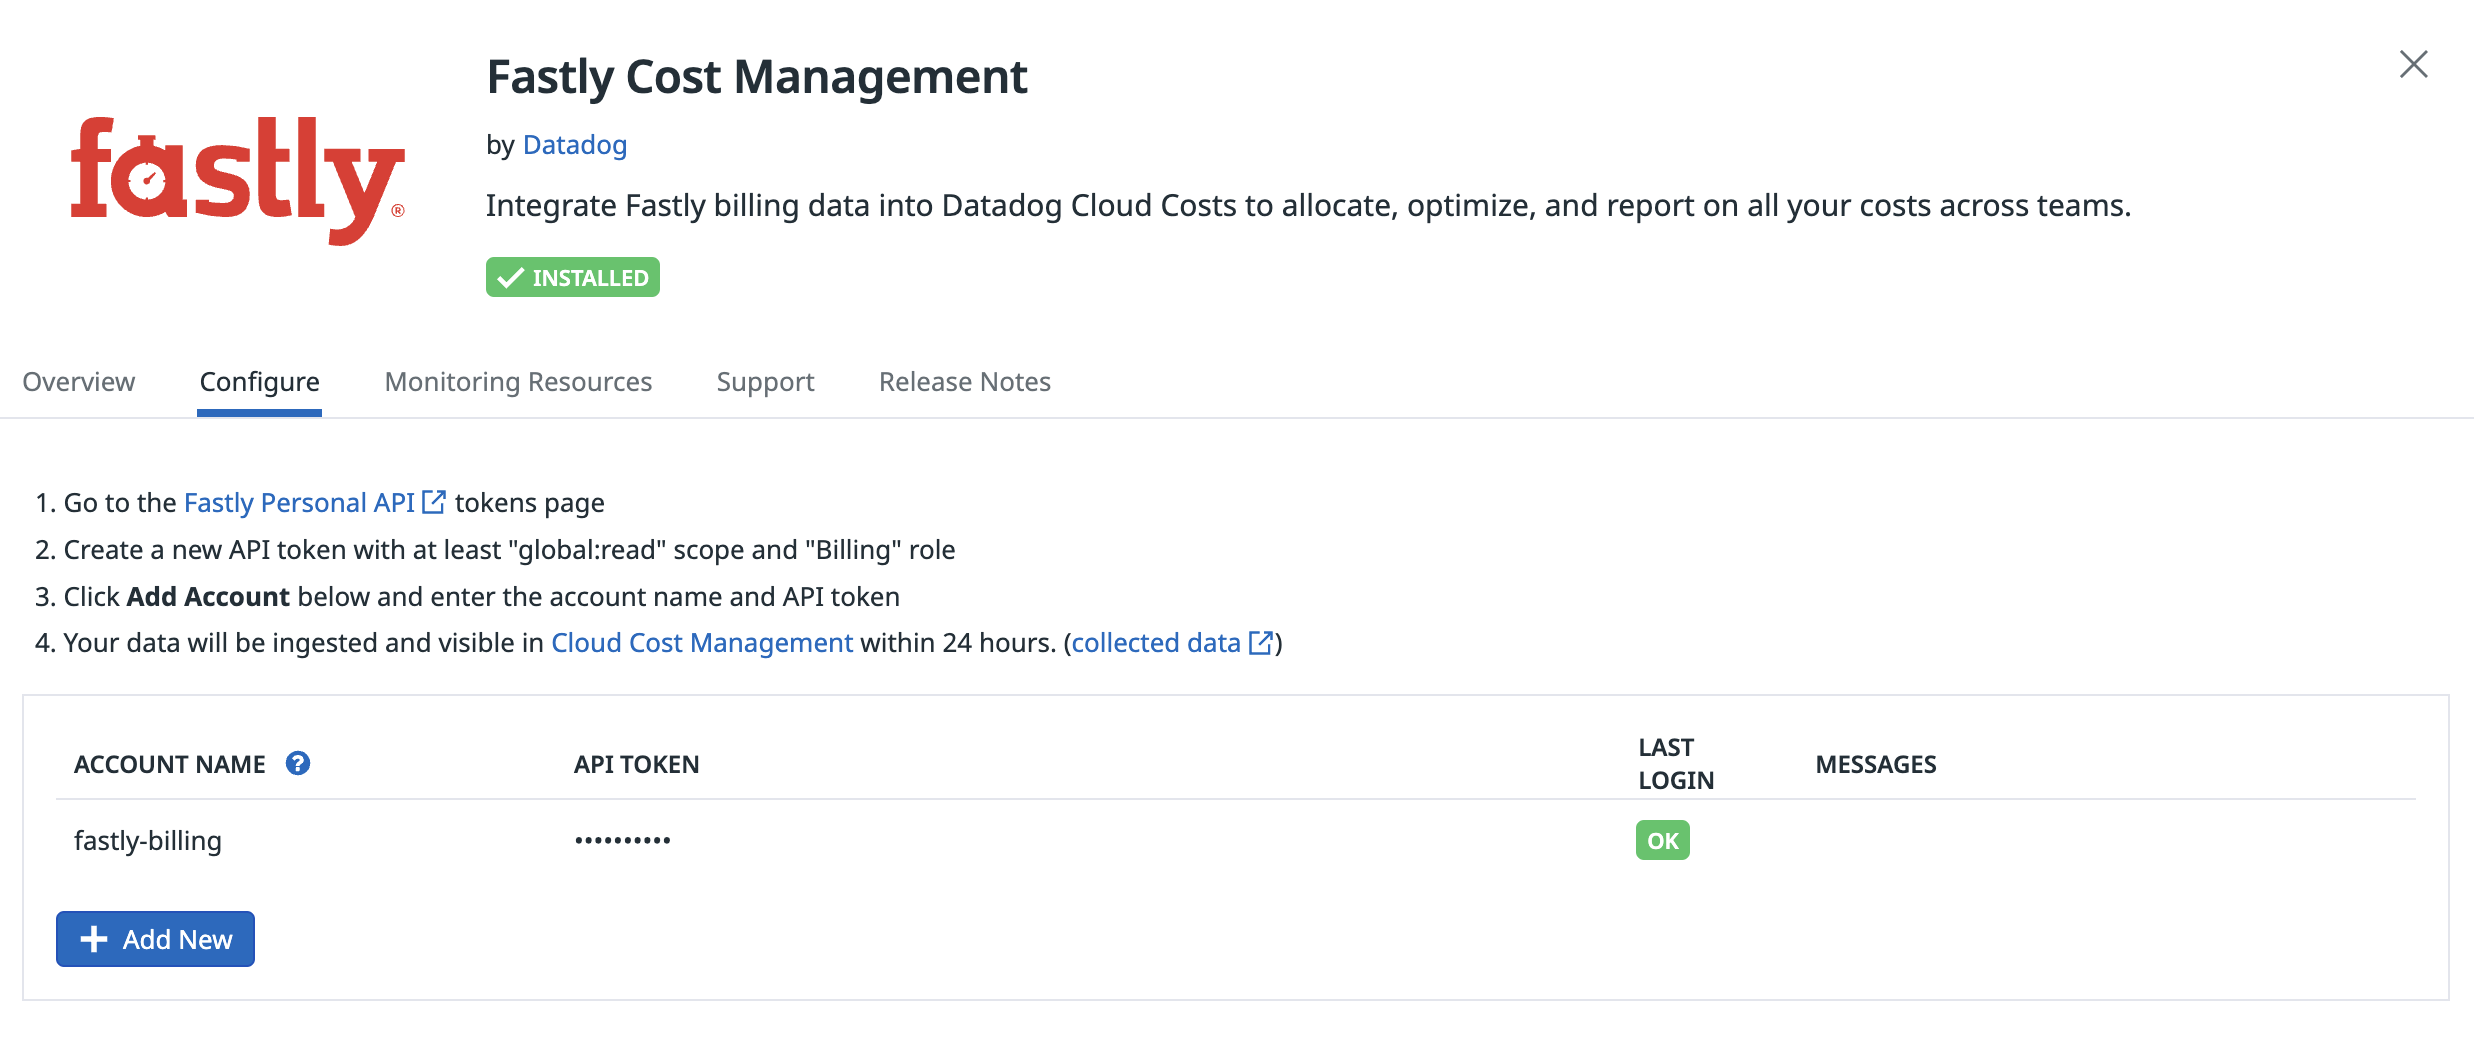Click the Fastly Cost Management title
The image size is (2474, 1042).
click(757, 77)
